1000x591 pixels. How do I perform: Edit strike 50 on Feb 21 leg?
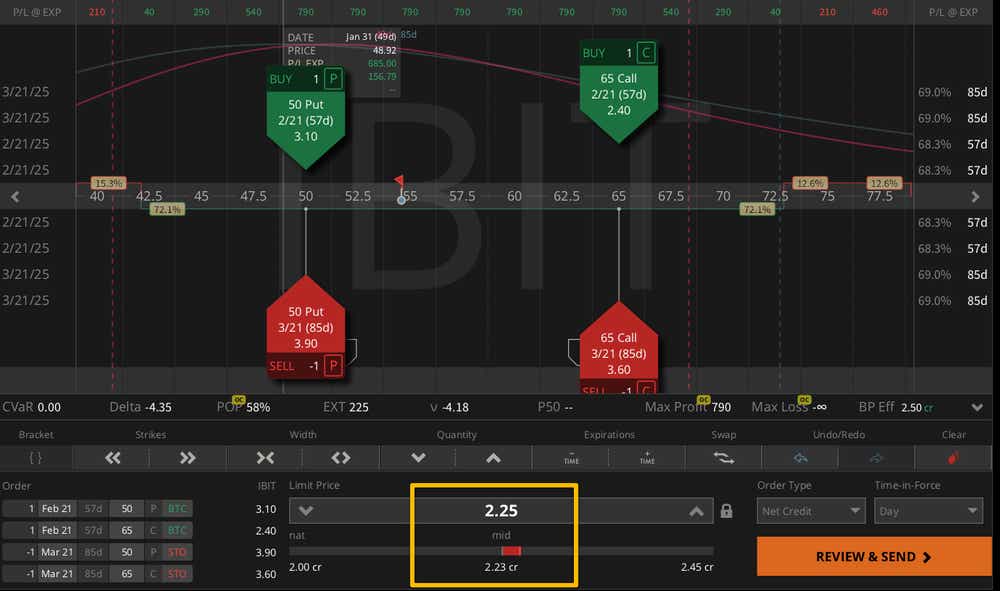click(127, 509)
